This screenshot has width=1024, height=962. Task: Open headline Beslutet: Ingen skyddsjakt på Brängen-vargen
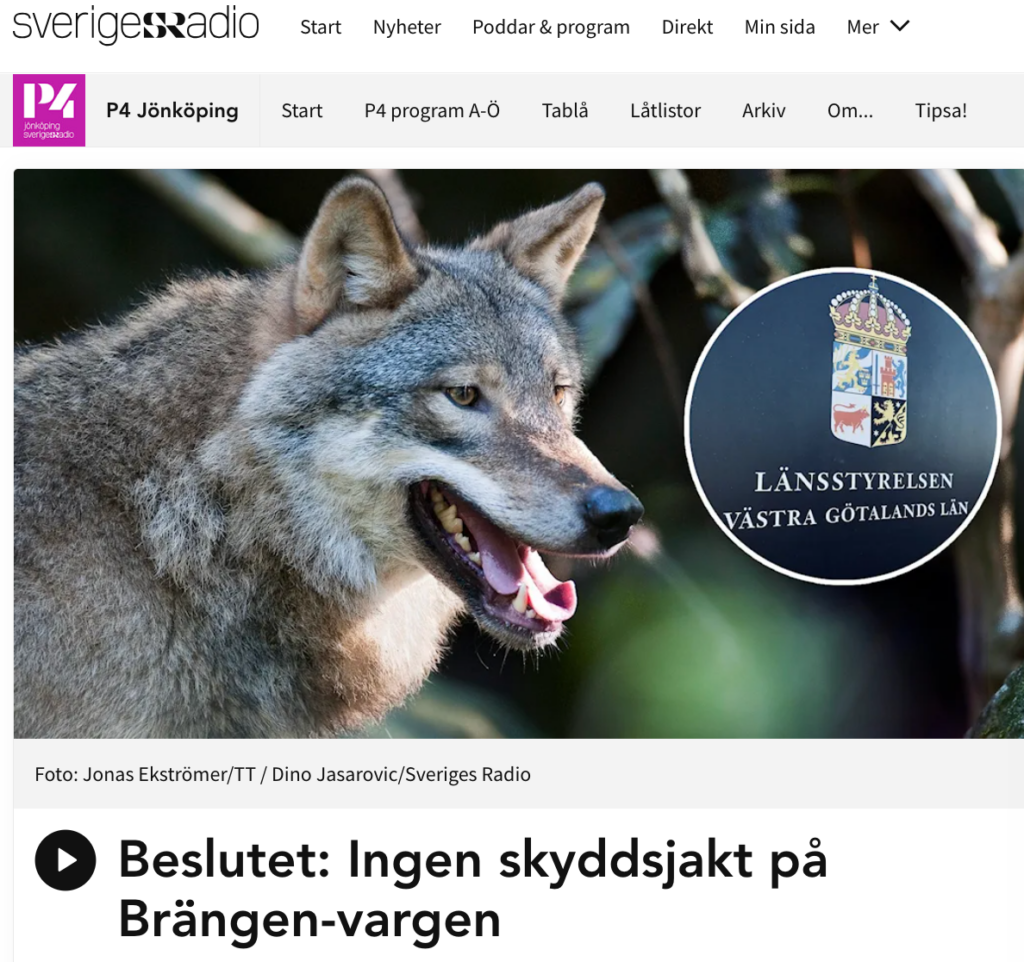pos(473,890)
